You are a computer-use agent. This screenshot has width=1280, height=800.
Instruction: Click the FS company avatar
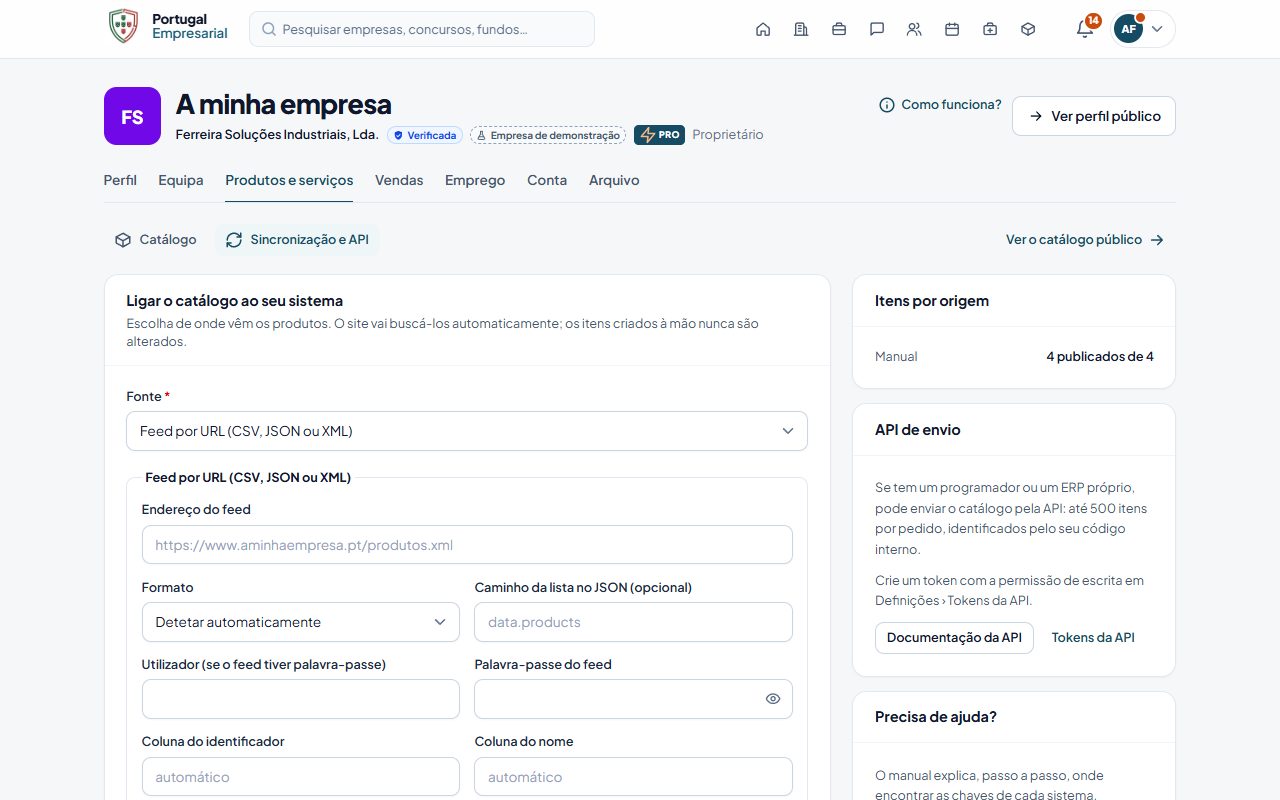(x=132, y=116)
